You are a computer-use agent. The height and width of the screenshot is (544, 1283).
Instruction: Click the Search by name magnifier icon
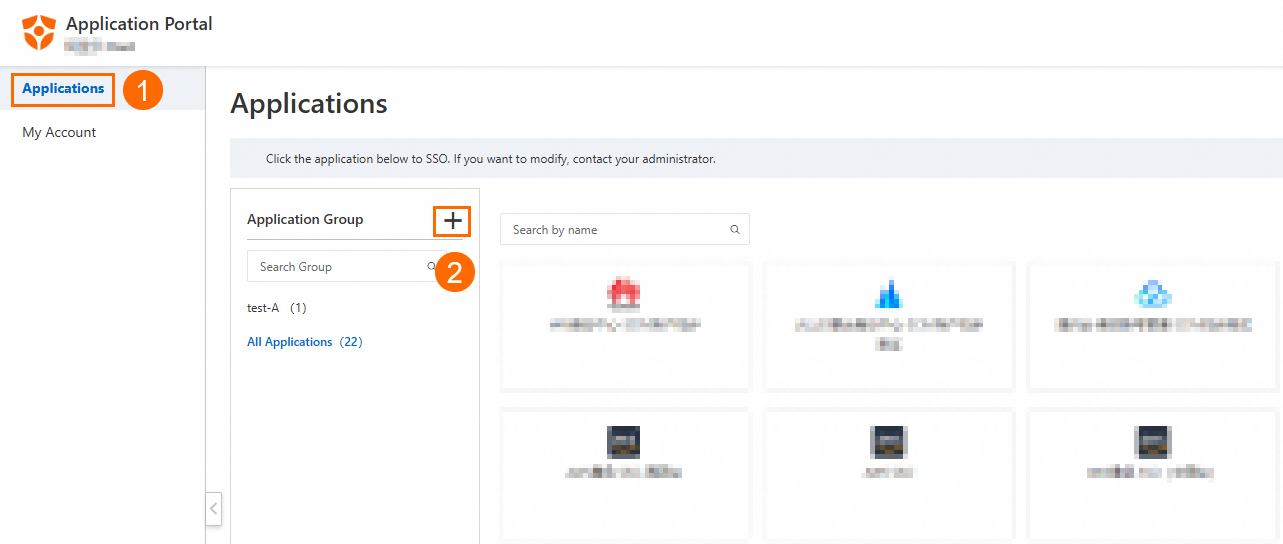734,229
